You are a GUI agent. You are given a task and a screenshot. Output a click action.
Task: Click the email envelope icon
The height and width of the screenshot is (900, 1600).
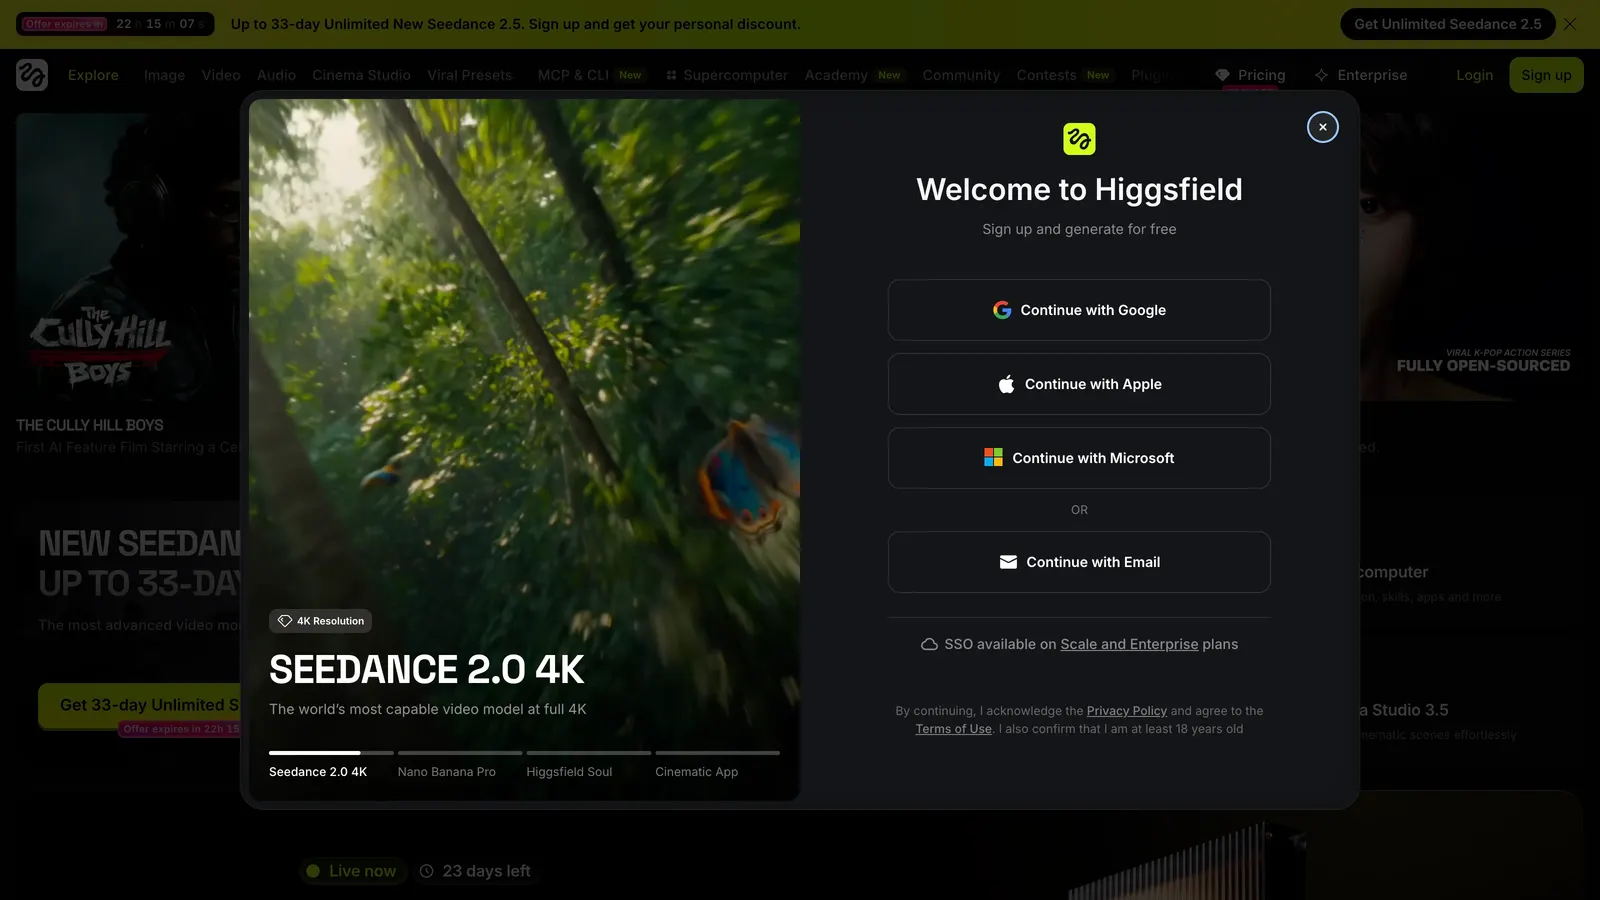click(x=1008, y=562)
